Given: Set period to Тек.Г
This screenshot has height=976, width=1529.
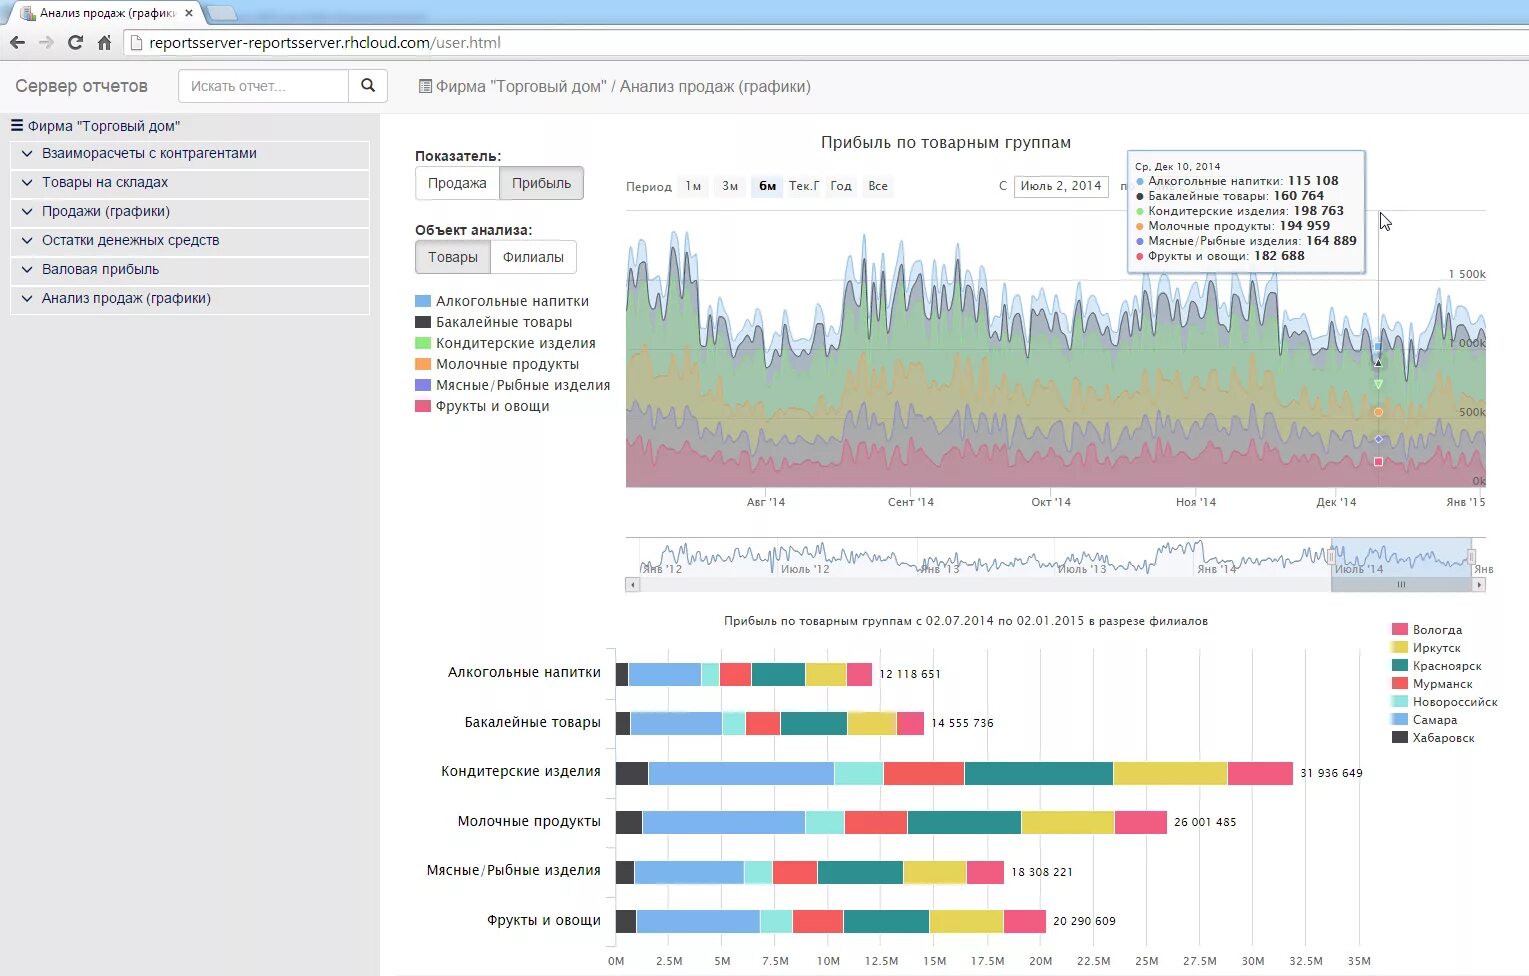Looking at the screenshot, I should pos(804,186).
